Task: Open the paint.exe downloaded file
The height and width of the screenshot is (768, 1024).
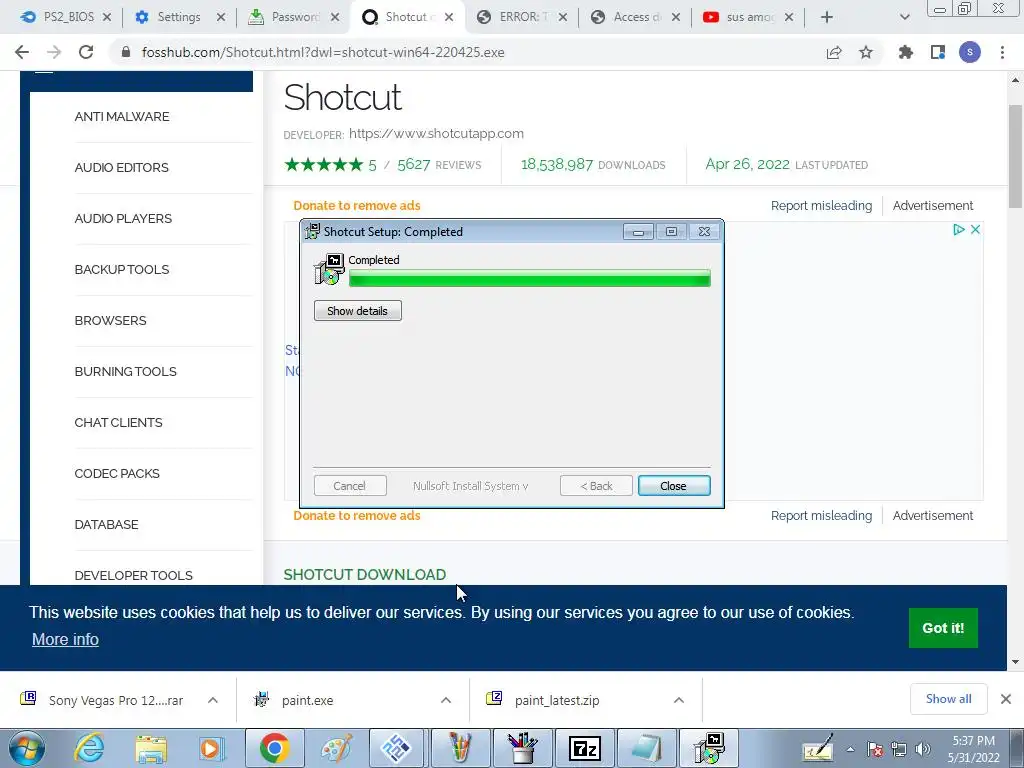Action: [x=307, y=701]
